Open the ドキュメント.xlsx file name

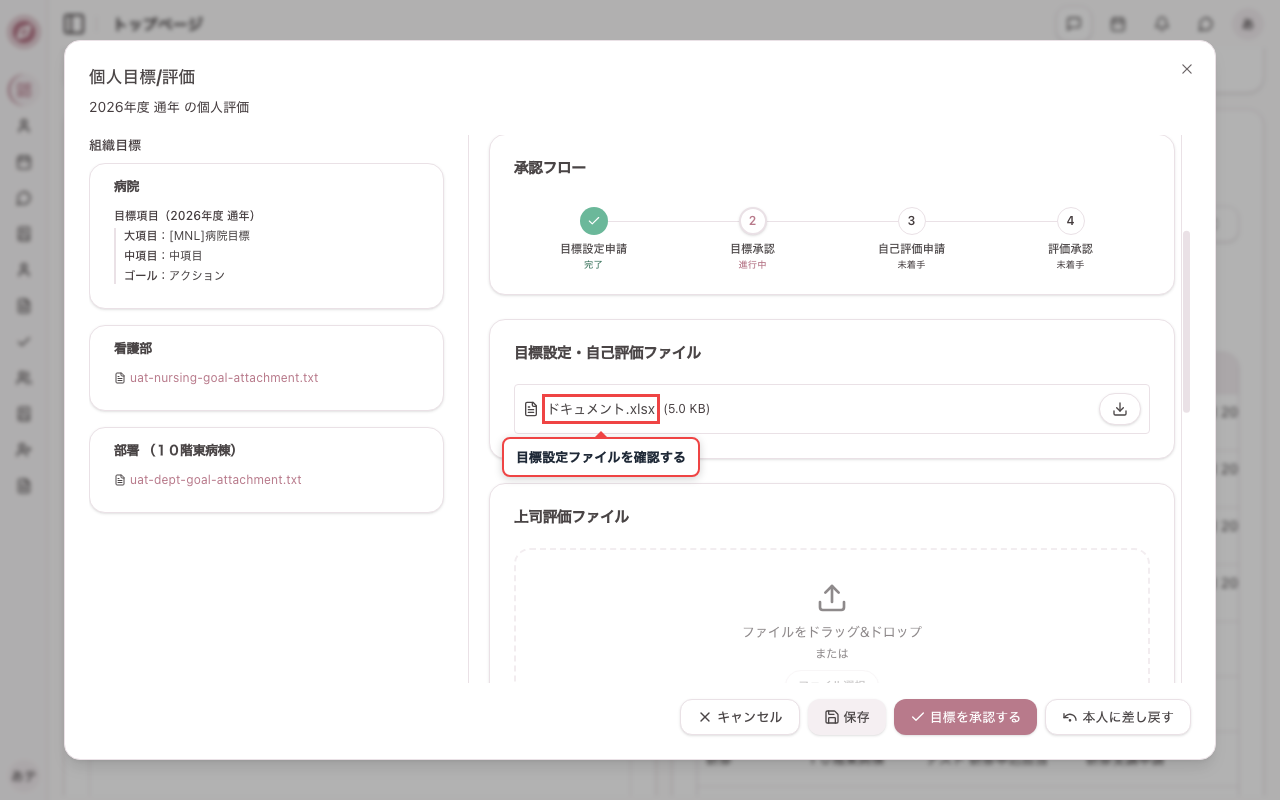click(601, 409)
